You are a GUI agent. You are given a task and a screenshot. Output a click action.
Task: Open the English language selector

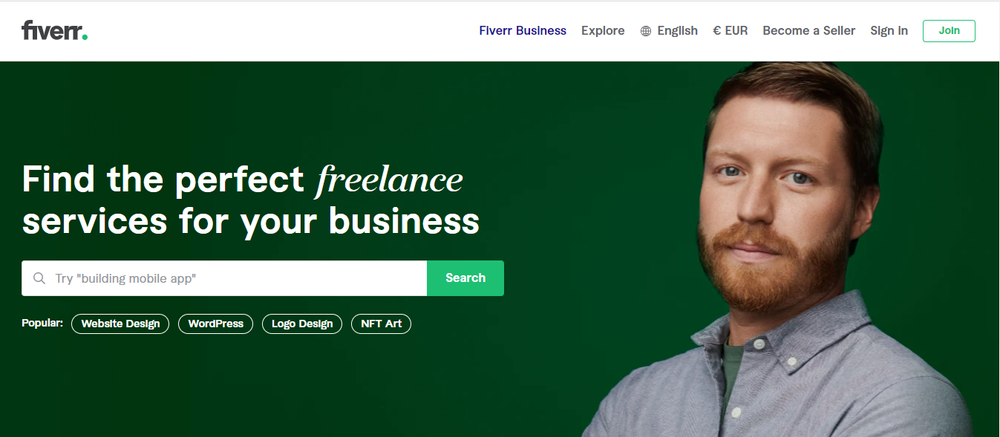click(669, 31)
